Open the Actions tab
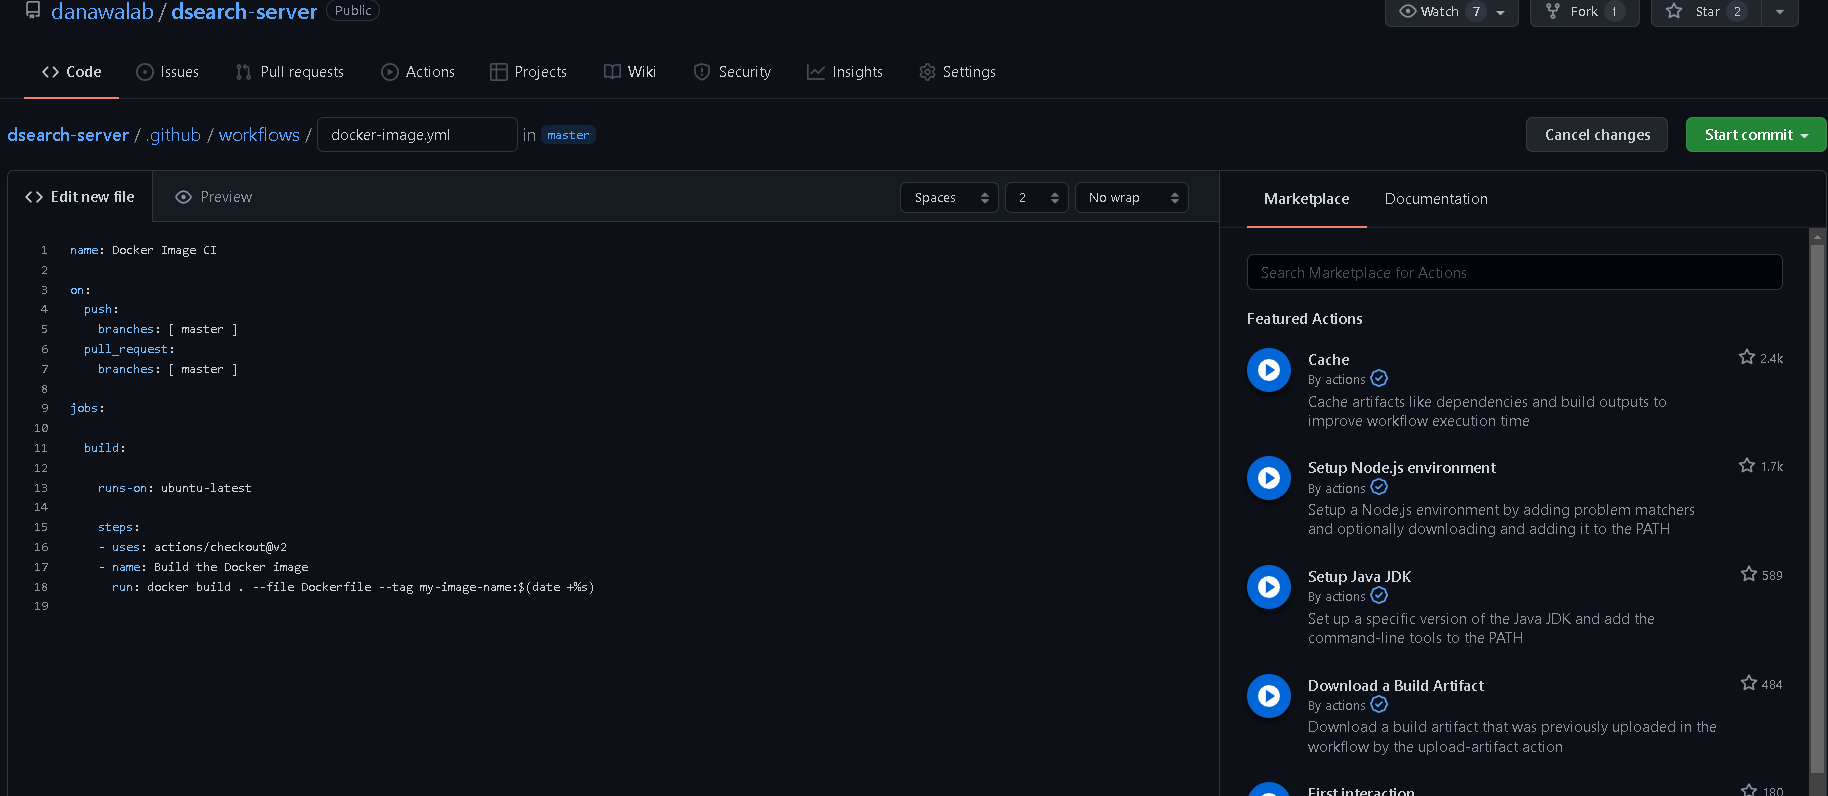Viewport: 1828px width, 796px height. click(x=418, y=72)
